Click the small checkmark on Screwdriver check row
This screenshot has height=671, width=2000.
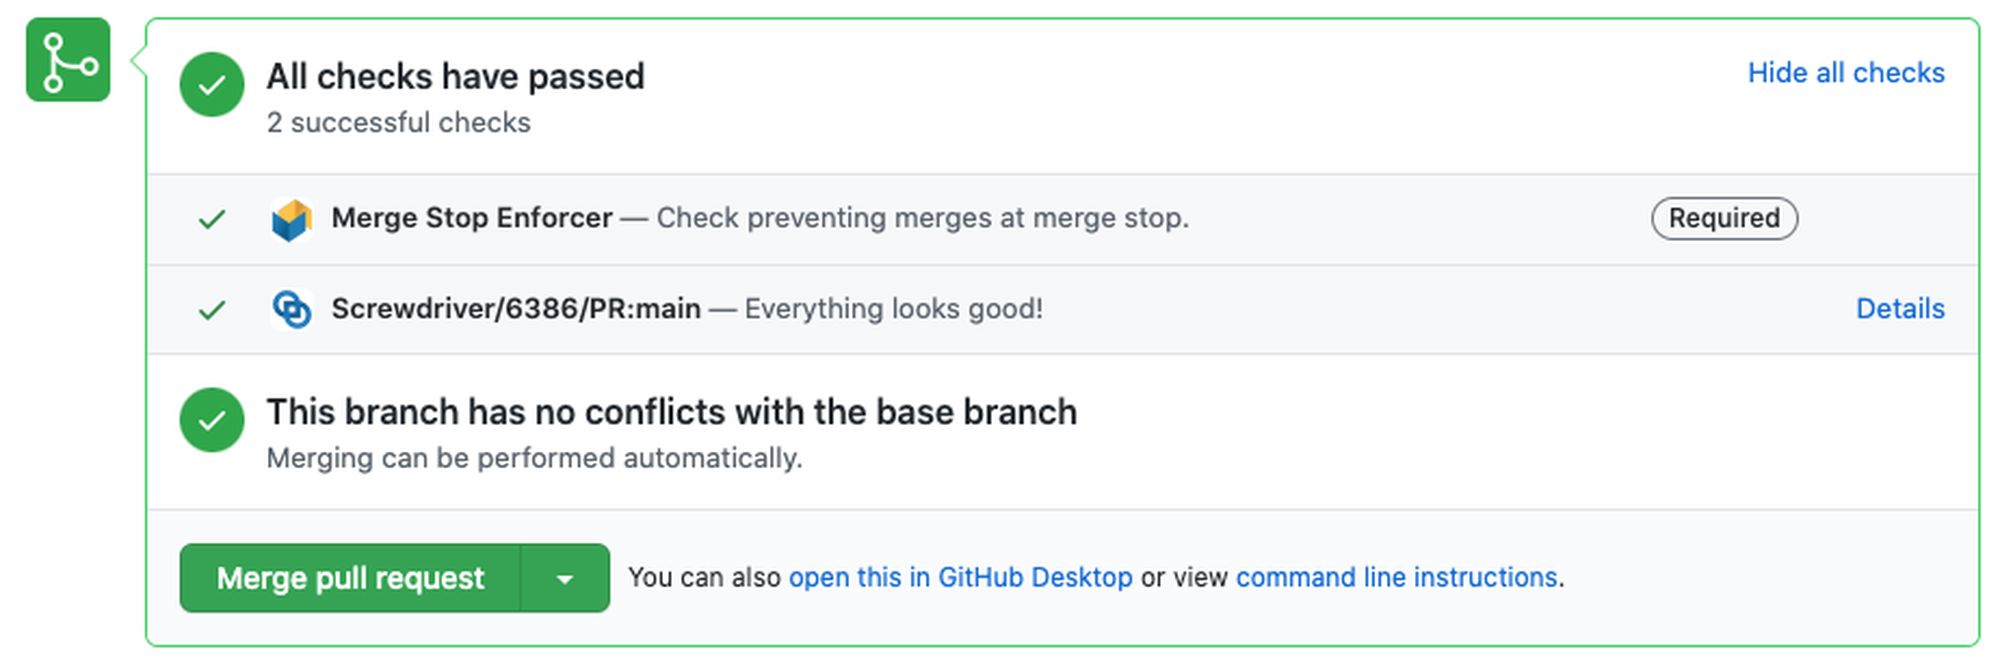[211, 310]
